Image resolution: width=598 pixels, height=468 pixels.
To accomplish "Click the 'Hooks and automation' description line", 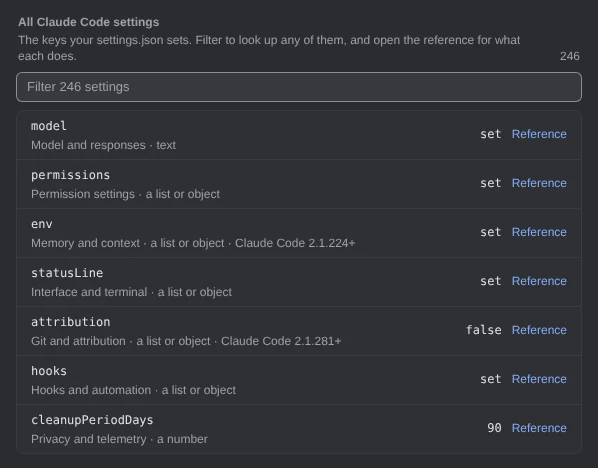I will coord(133,390).
